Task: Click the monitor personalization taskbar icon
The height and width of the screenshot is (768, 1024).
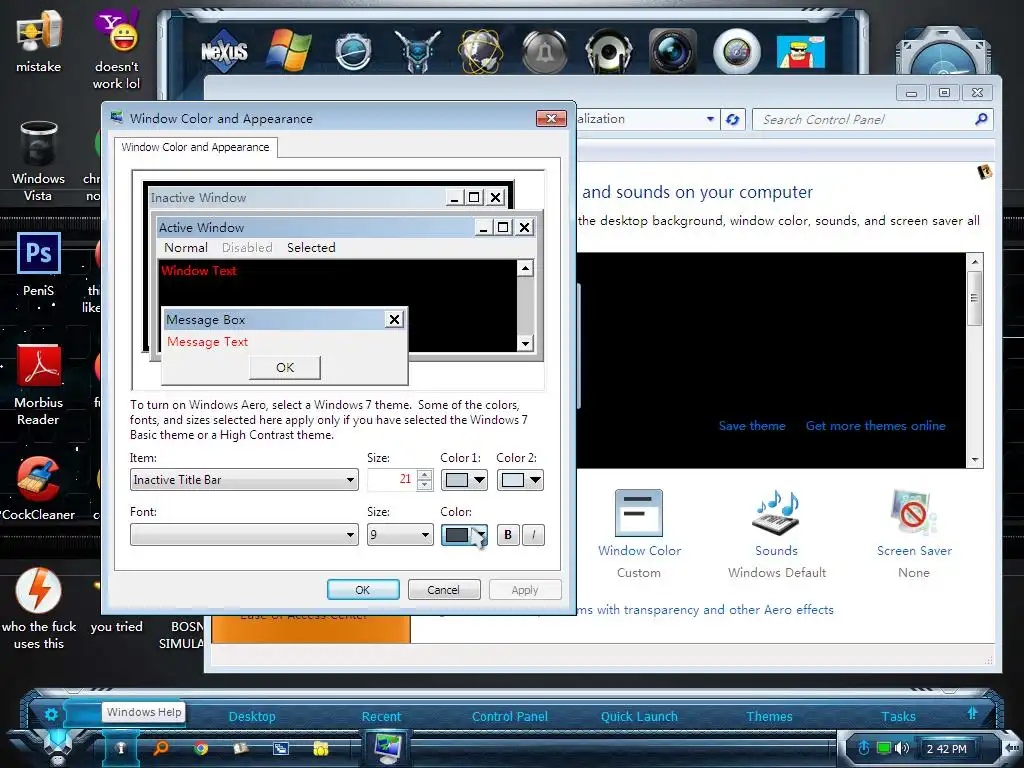Action: point(388,748)
